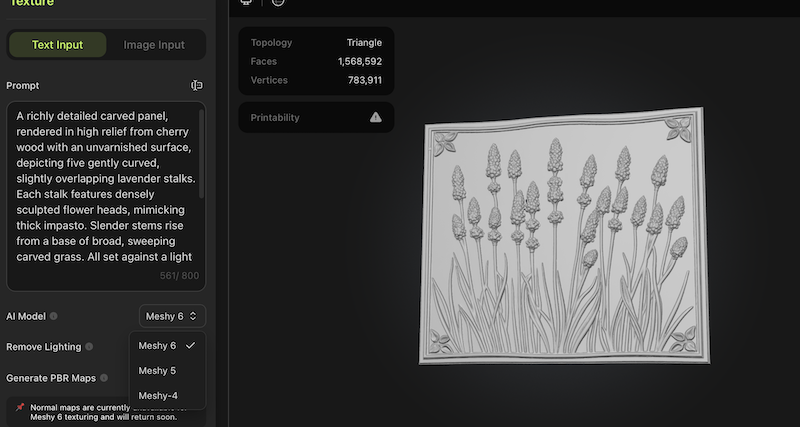800x427 pixels.
Task: Click the carved lavender panel 3D model
Action: (x=564, y=236)
